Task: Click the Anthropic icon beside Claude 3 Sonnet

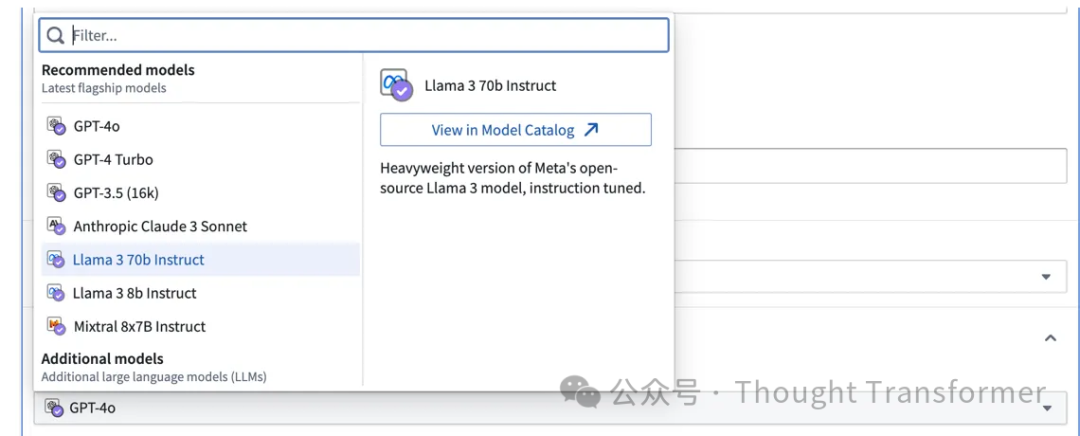Action: click(56, 226)
